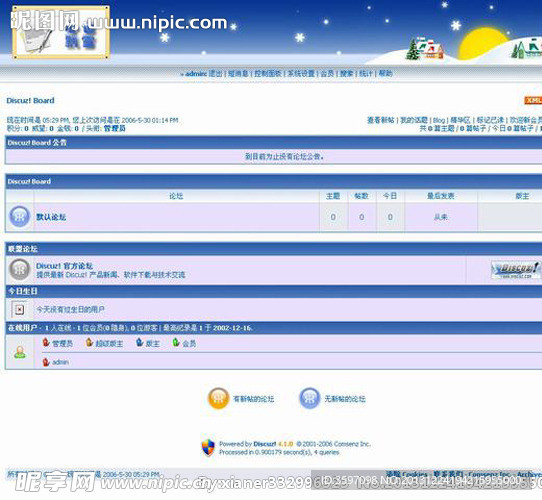
Task: Open the Discuz! link in footer
Action: [x=264, y=444]
